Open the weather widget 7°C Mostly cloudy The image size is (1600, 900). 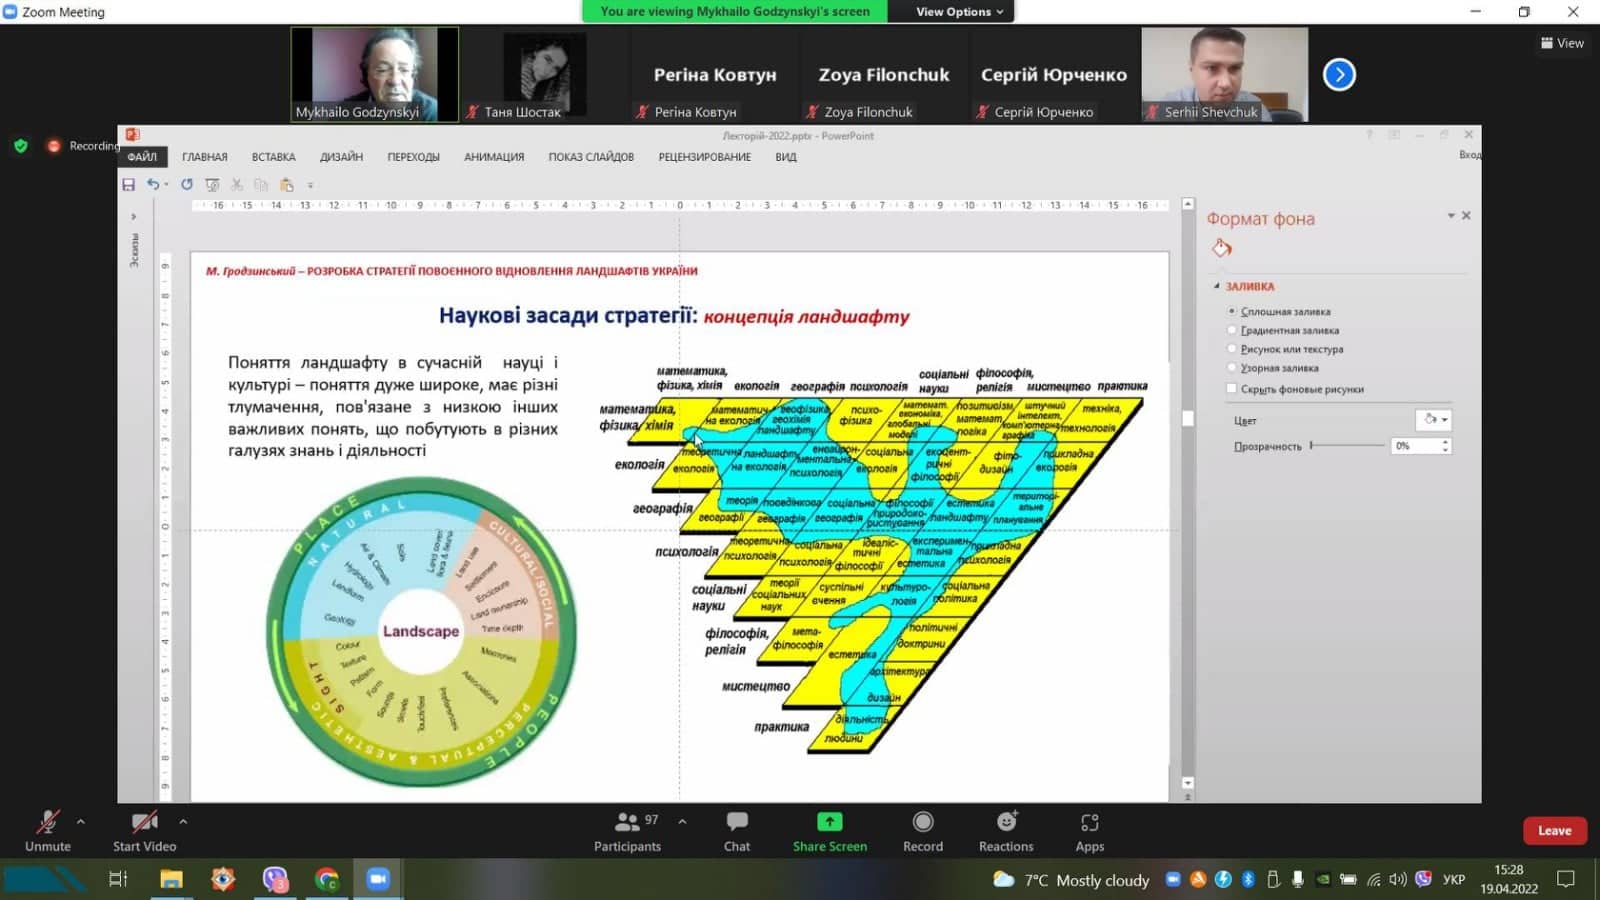pos(1071,880)
